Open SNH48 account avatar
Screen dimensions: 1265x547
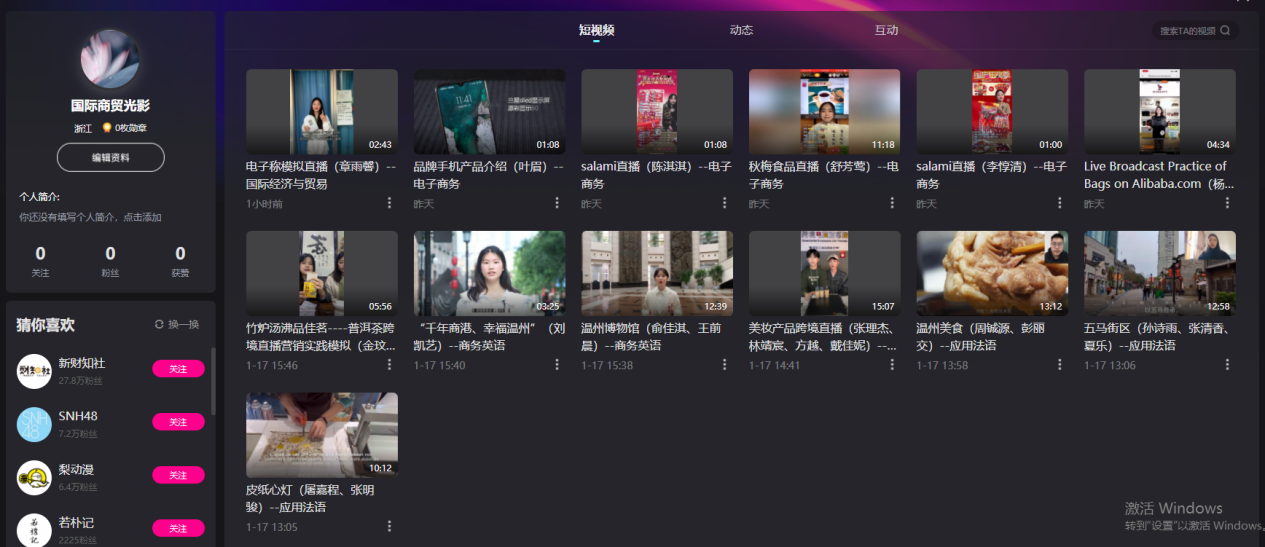point(34,424)
